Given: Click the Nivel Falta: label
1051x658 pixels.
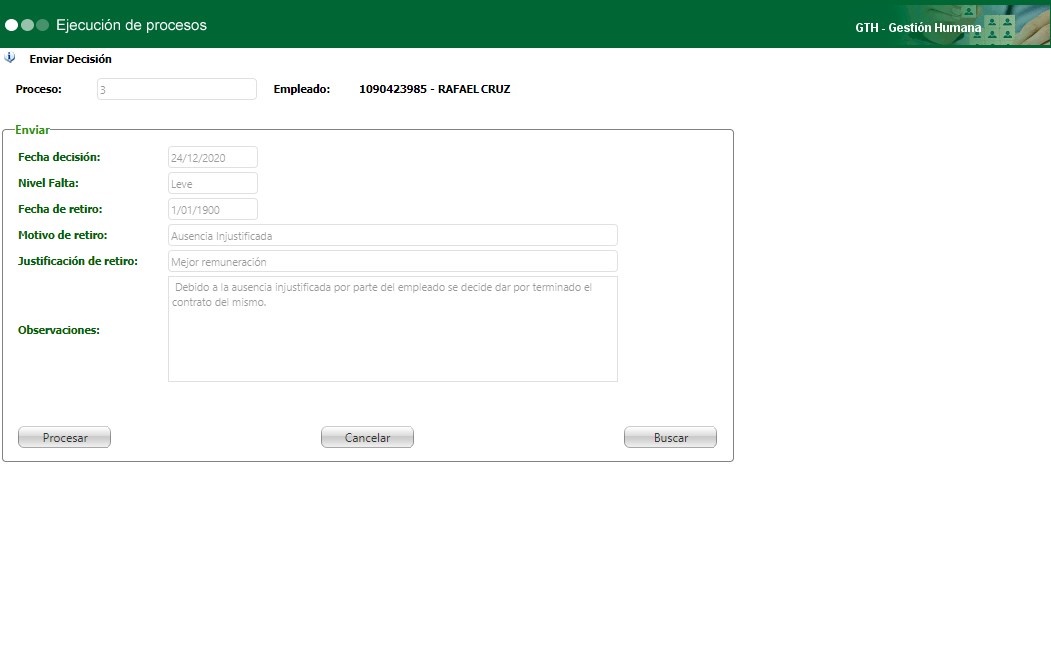Looking at the screenshot, I should click(48, 183).
